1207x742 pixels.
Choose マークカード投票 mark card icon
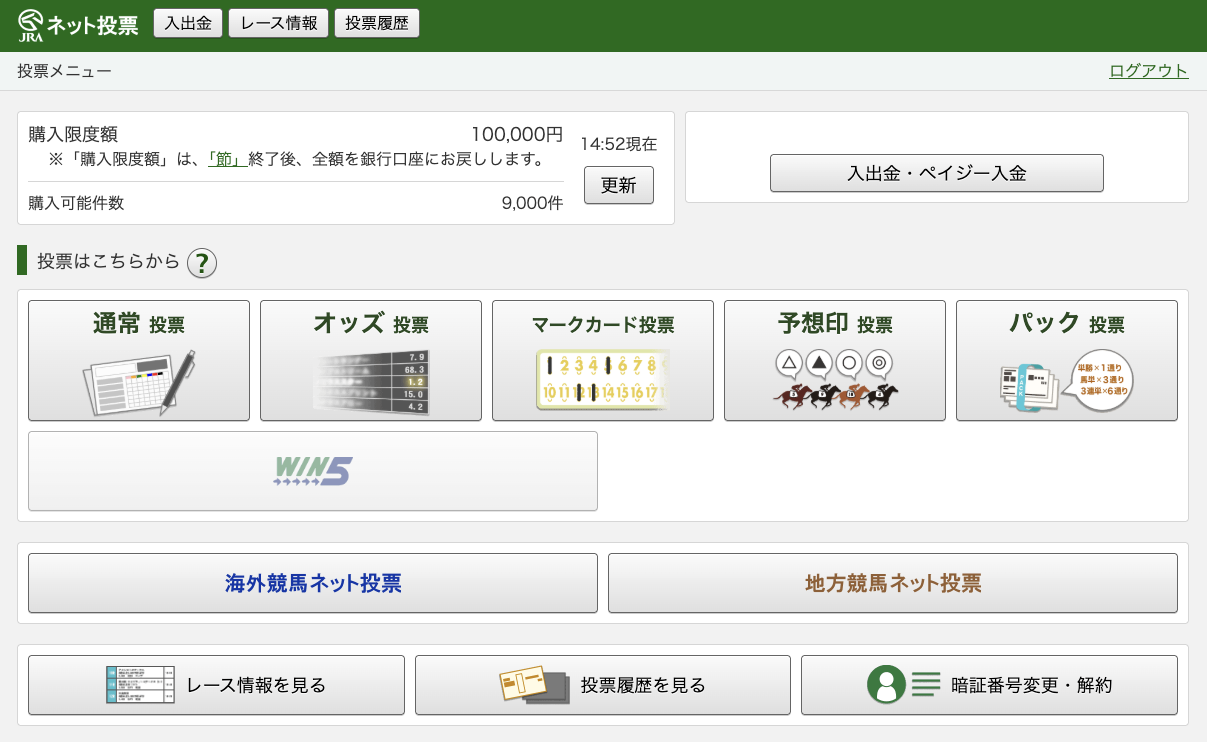[602, 380]
